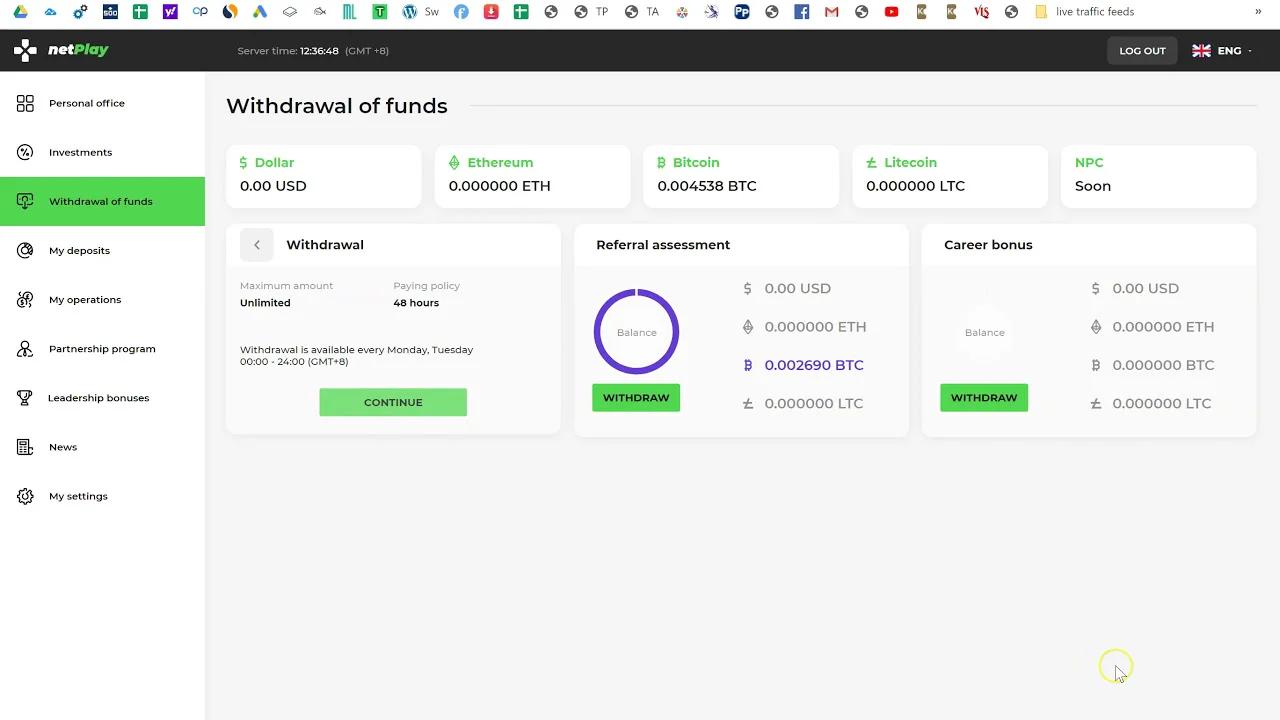Open the My settings gear icon
The width and height of the screenshot is (1280, 720).
click(25, 495)
